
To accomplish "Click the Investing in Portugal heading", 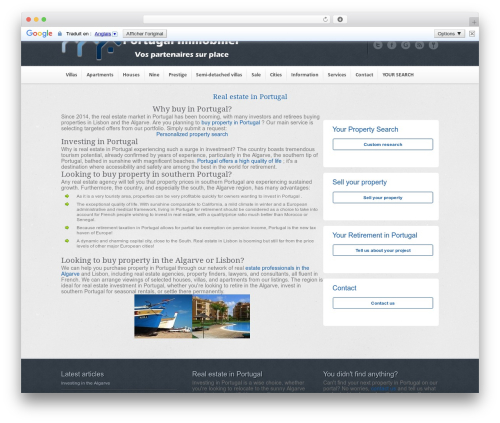I will (x=99, y=141).
